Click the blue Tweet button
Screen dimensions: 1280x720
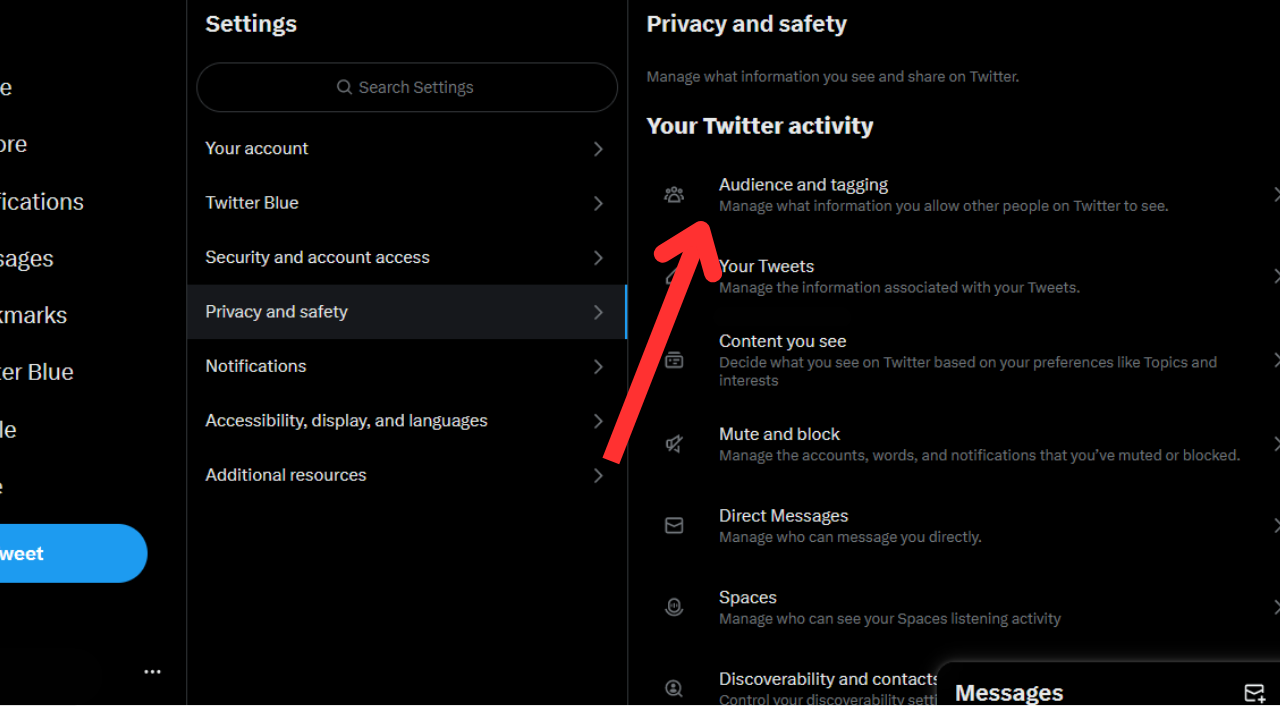[60, 553]
